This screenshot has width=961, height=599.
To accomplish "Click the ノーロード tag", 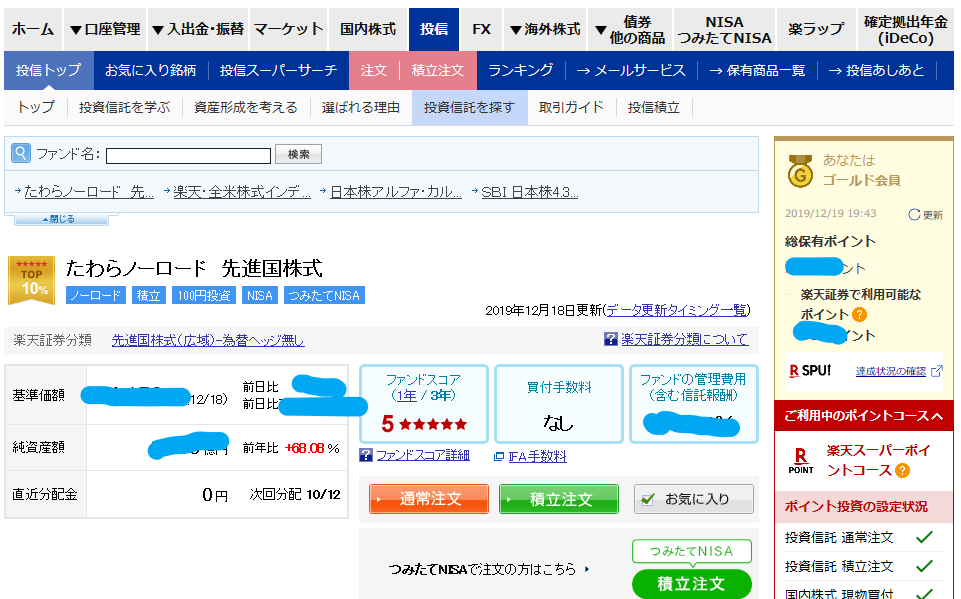I will [x=96, y=296].
